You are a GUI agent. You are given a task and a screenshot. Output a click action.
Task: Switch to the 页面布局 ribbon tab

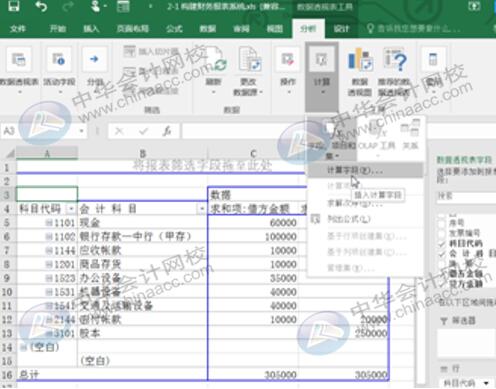pos(132,29)
